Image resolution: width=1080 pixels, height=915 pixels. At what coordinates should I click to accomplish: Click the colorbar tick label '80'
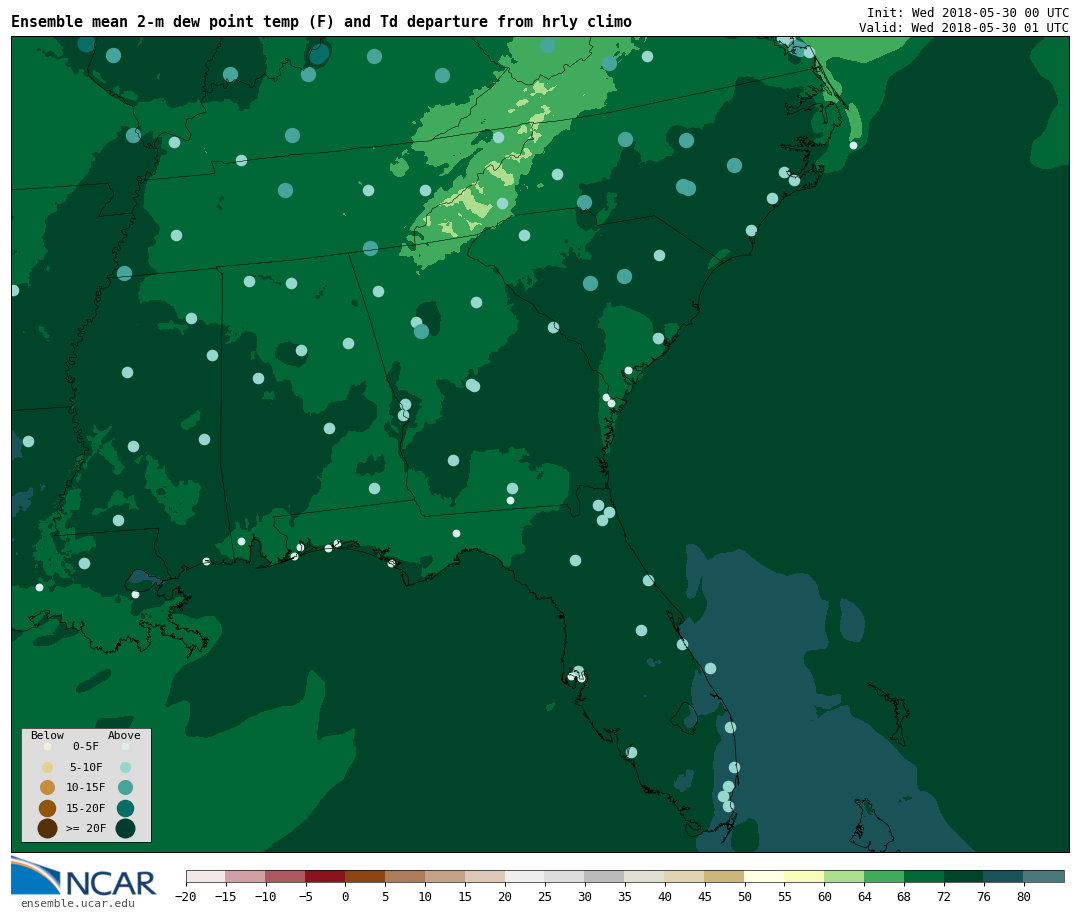tap(1024, 896)
